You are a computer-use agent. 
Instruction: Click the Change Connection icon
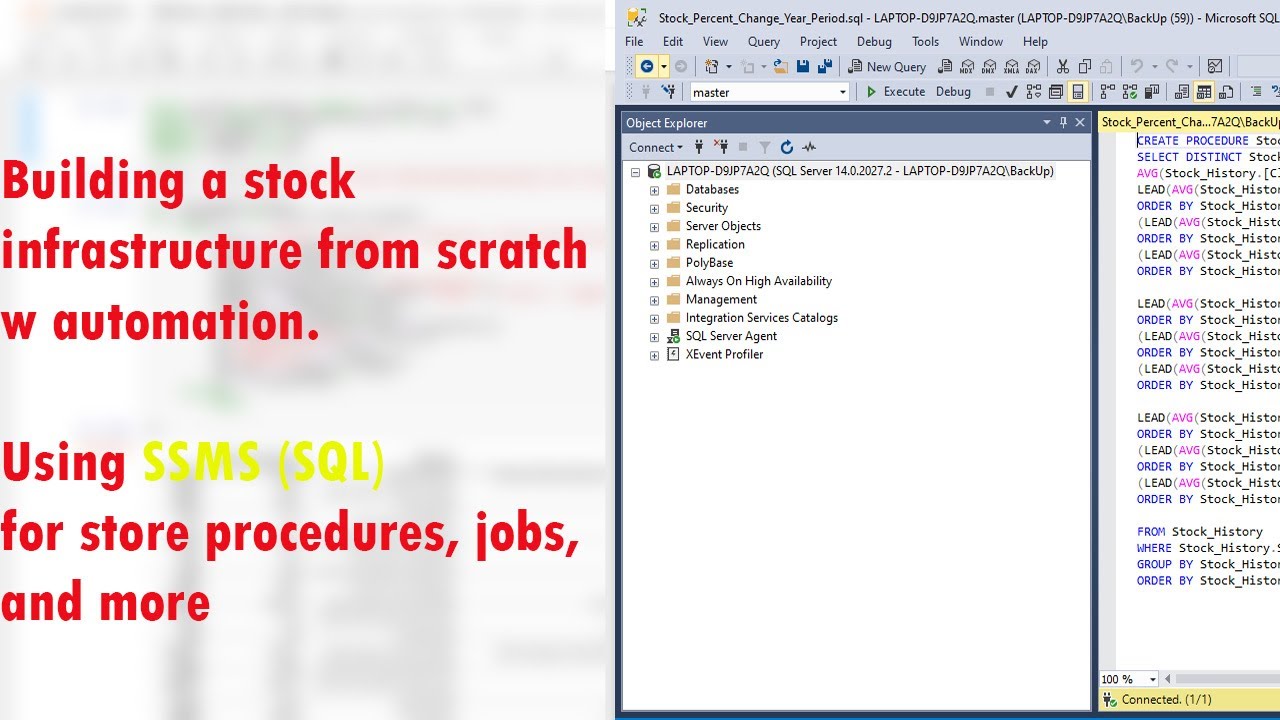point(669,92)
